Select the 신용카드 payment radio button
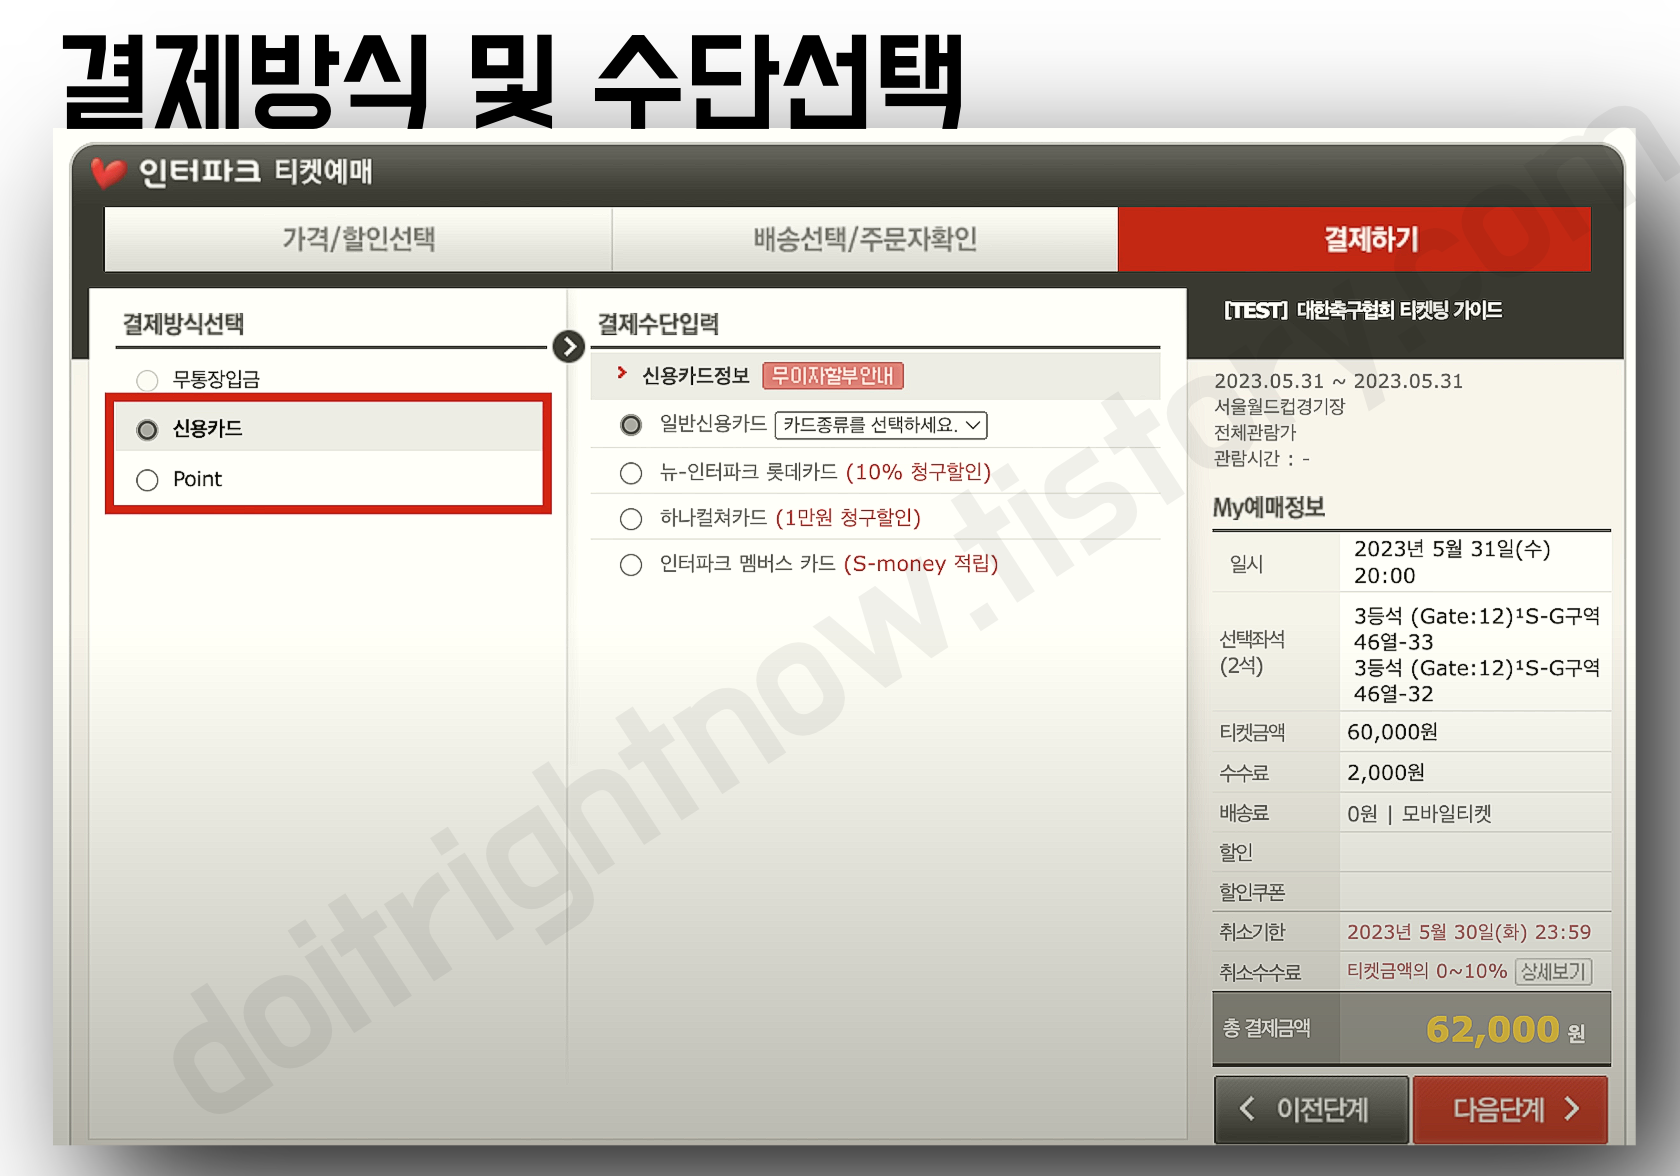The height and width of the screenshot is (1176, 1680). (147, 430)
